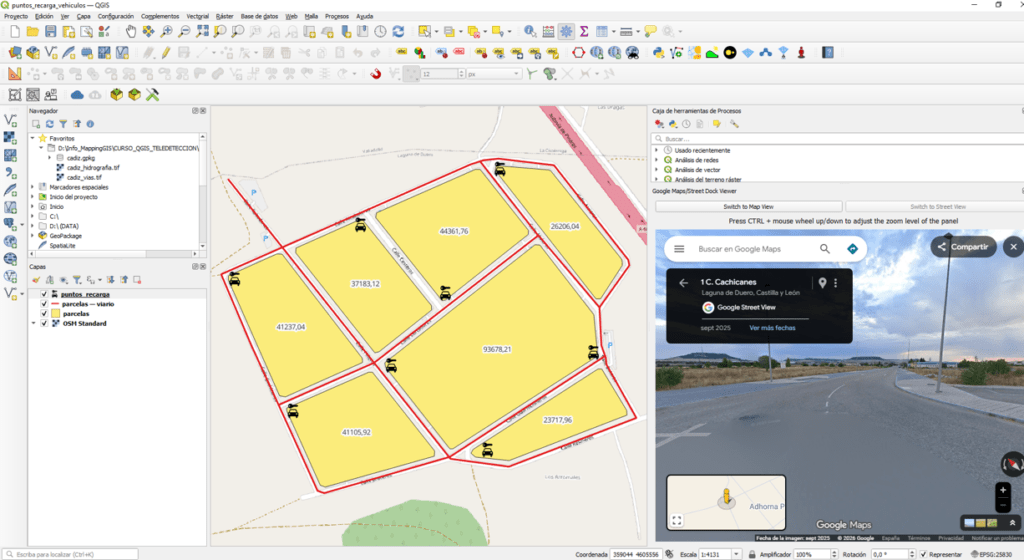Open the Ver más fechas link
The image size is (1024, 560).
[x=772, y=328]
